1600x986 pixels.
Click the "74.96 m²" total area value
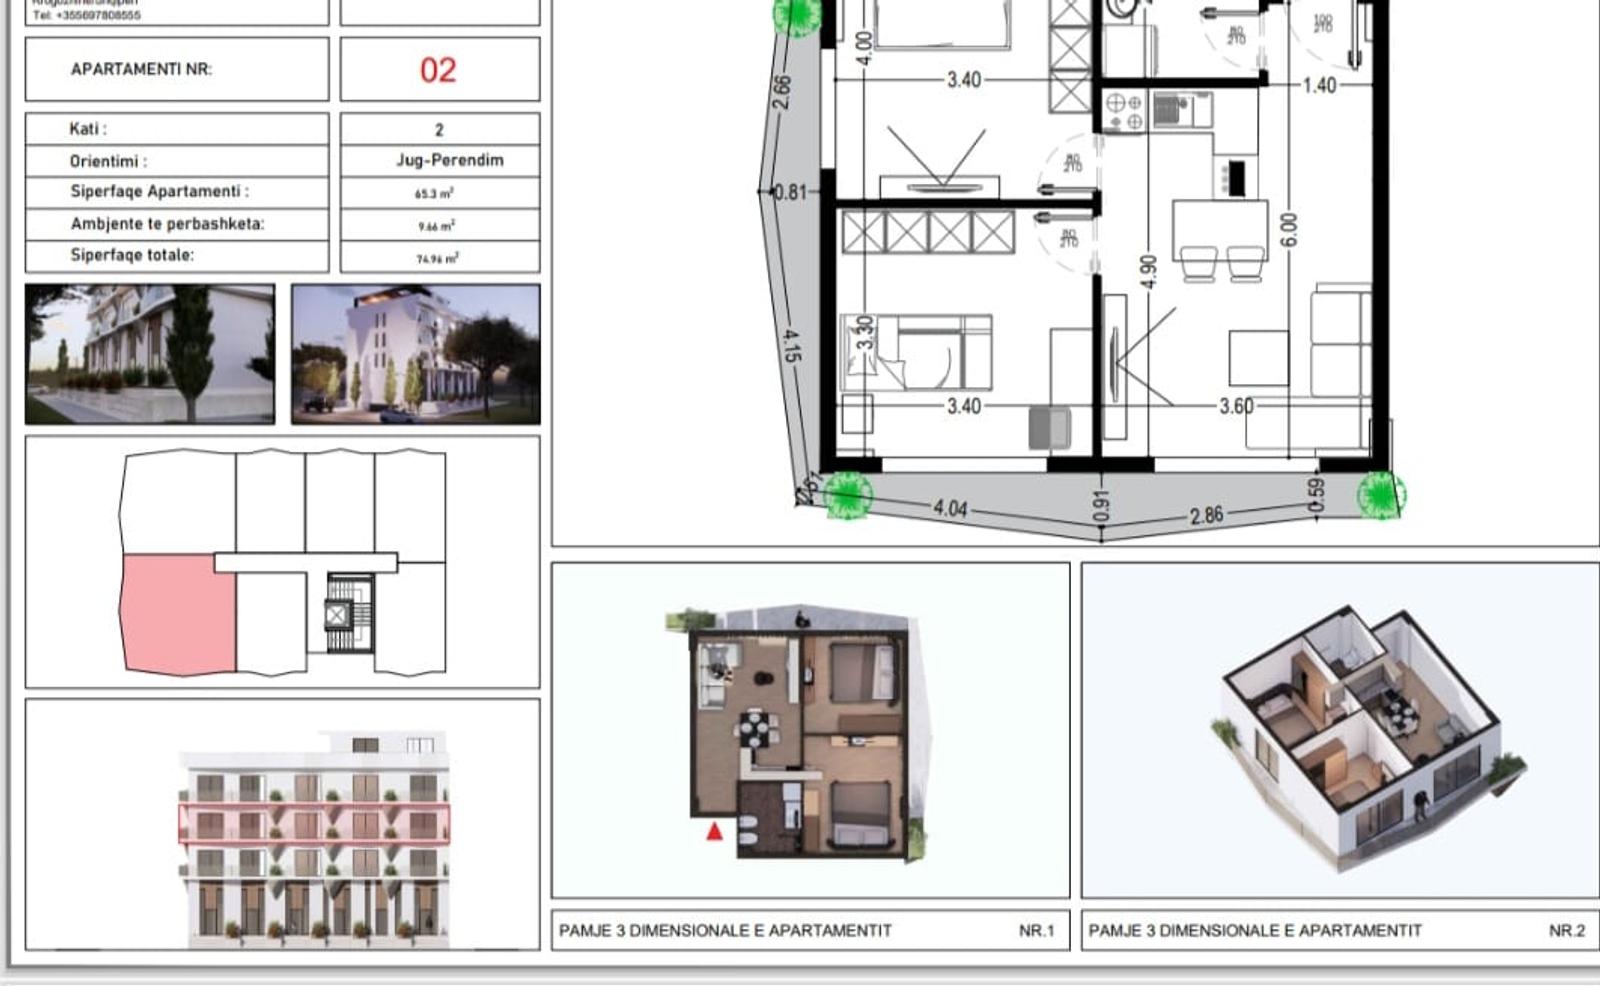point(437,258)
